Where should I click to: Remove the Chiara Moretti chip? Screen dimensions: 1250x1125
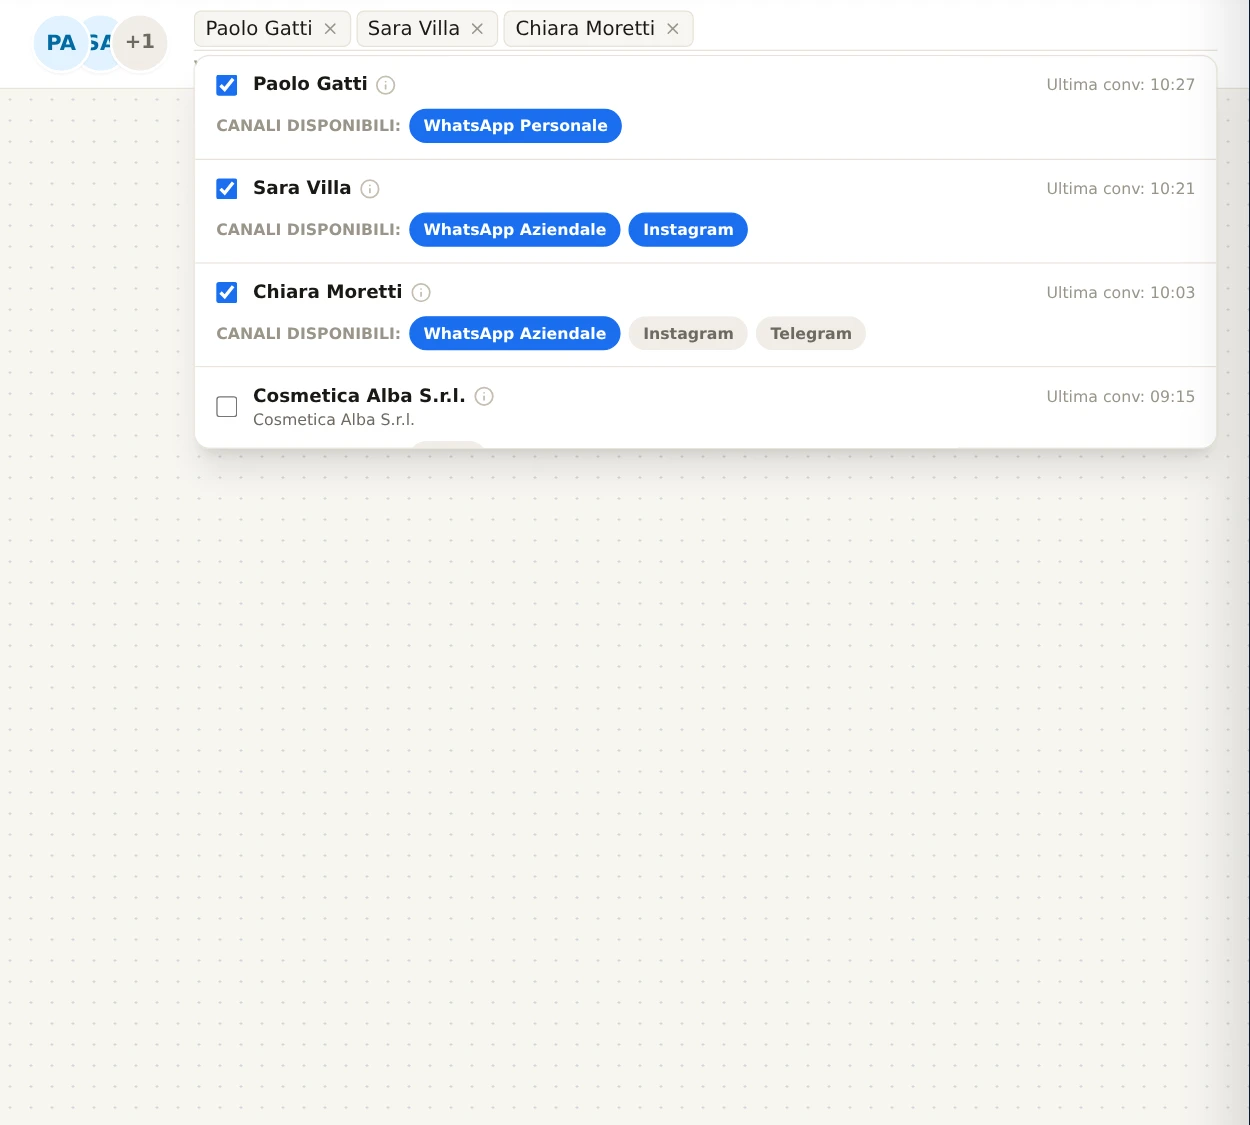click(x=673, y=29)
